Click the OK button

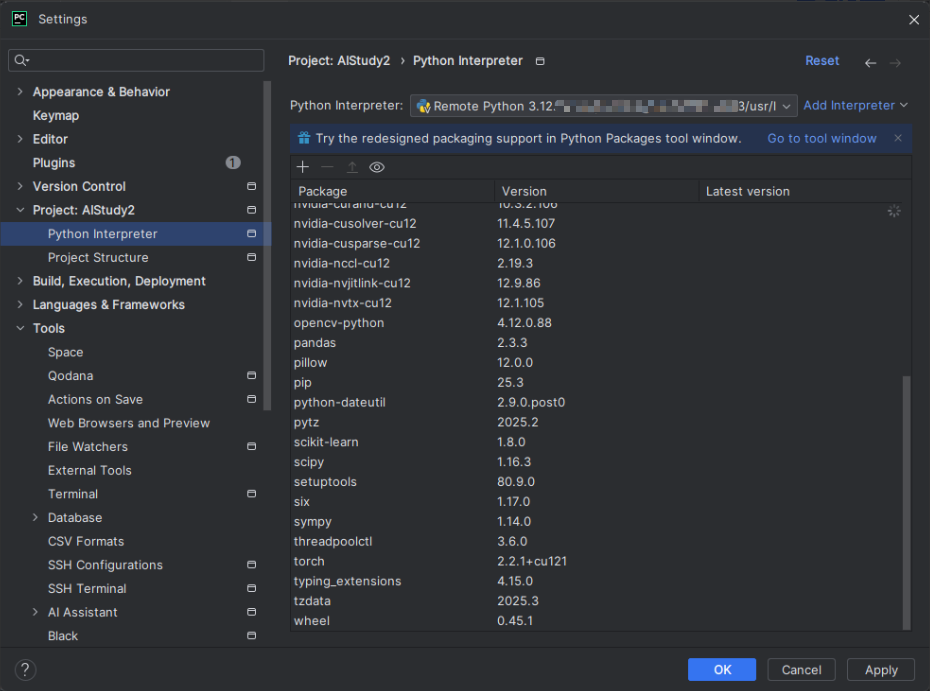point(722,670)
